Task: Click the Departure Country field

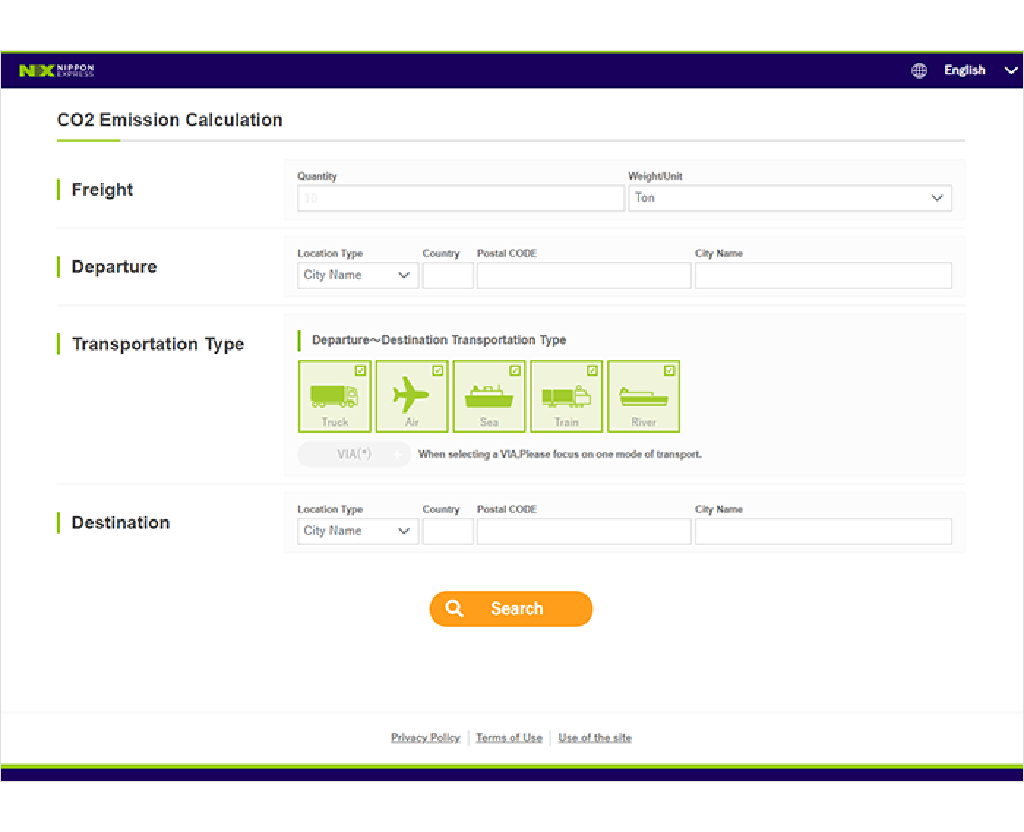Action: coord(447,275)
